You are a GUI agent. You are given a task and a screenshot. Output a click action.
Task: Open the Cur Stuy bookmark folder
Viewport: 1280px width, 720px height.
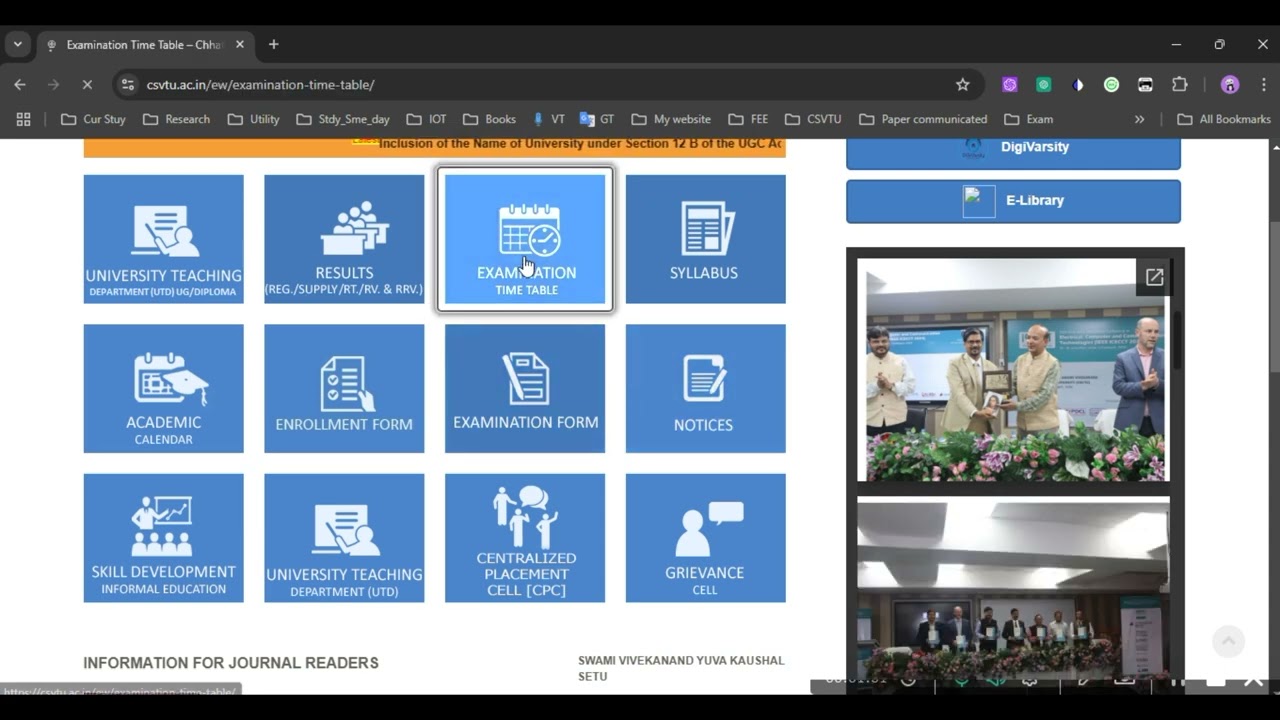93,119
